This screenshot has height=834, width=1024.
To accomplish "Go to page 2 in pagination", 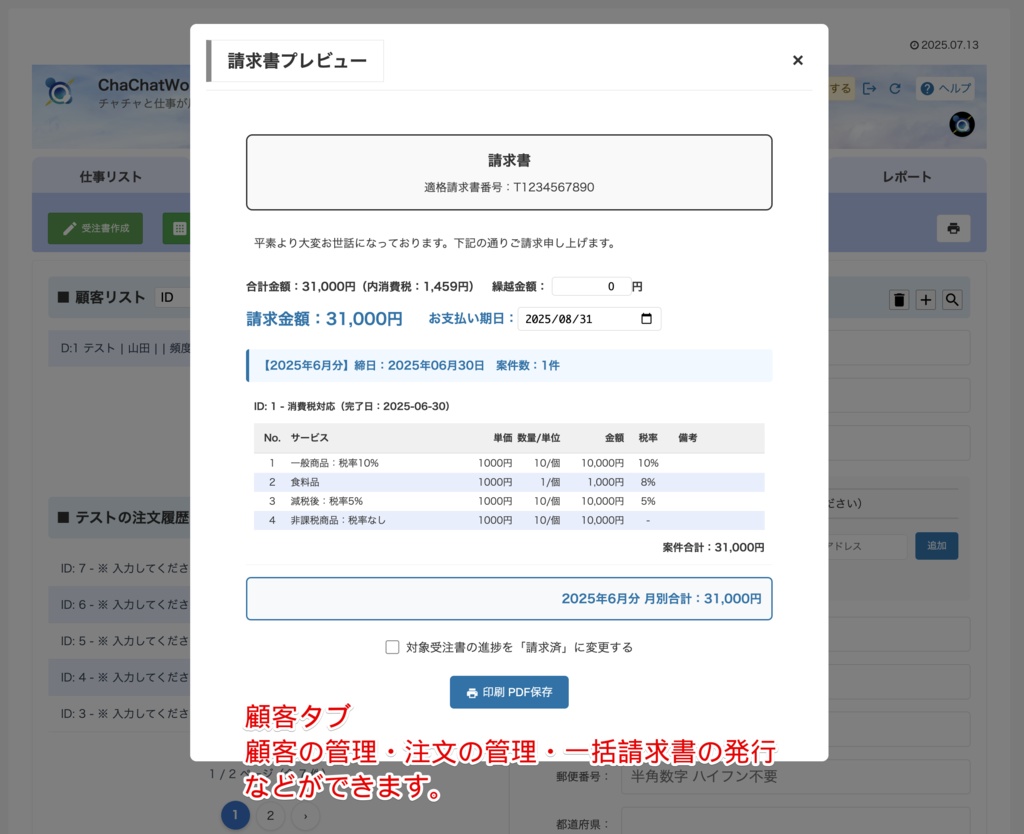I will [x=269, y=815].
